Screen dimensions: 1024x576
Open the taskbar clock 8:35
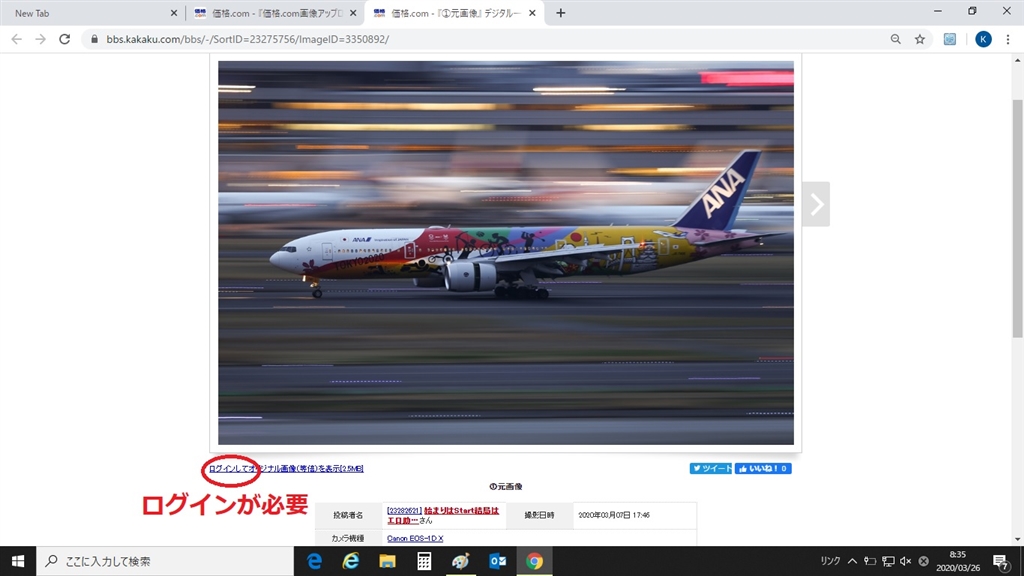[x=957, y=561]
